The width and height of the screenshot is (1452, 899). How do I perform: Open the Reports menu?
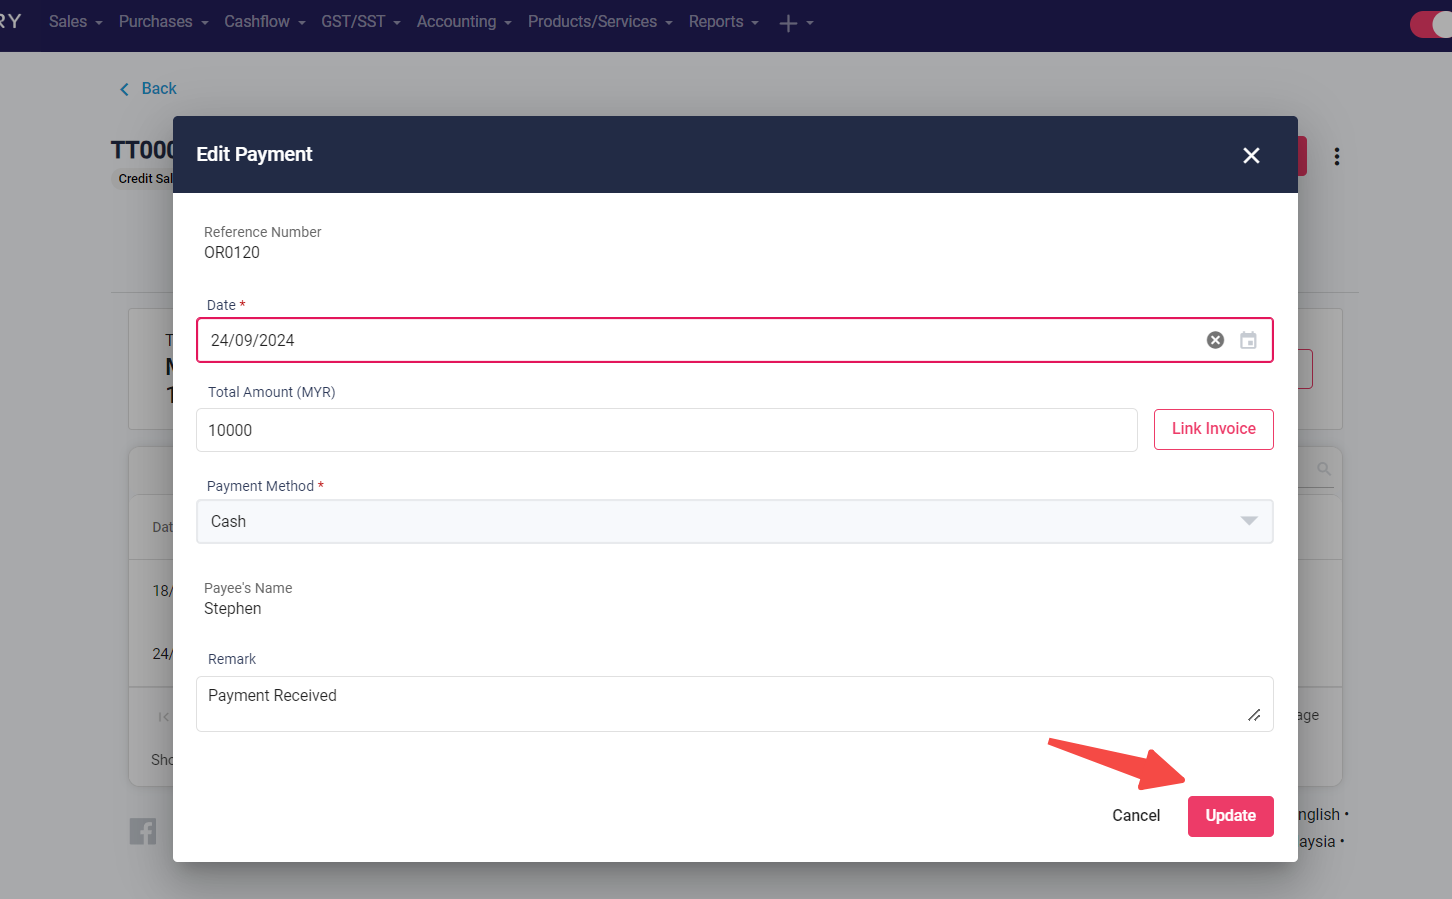click(x=723, y=21)
